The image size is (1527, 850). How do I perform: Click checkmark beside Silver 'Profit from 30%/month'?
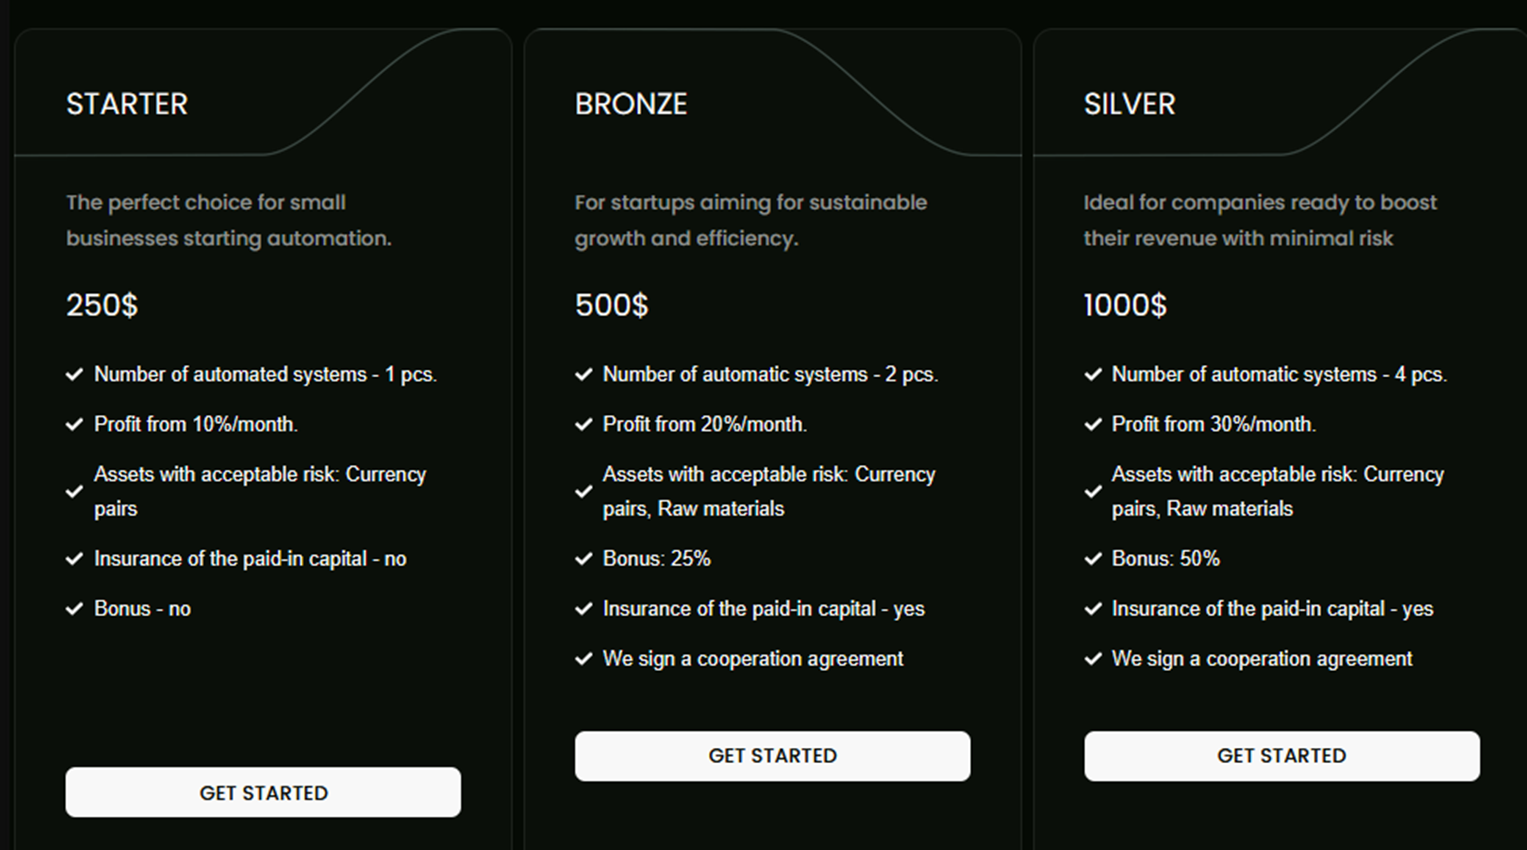pyautogui.click(x=1093, y=424)
